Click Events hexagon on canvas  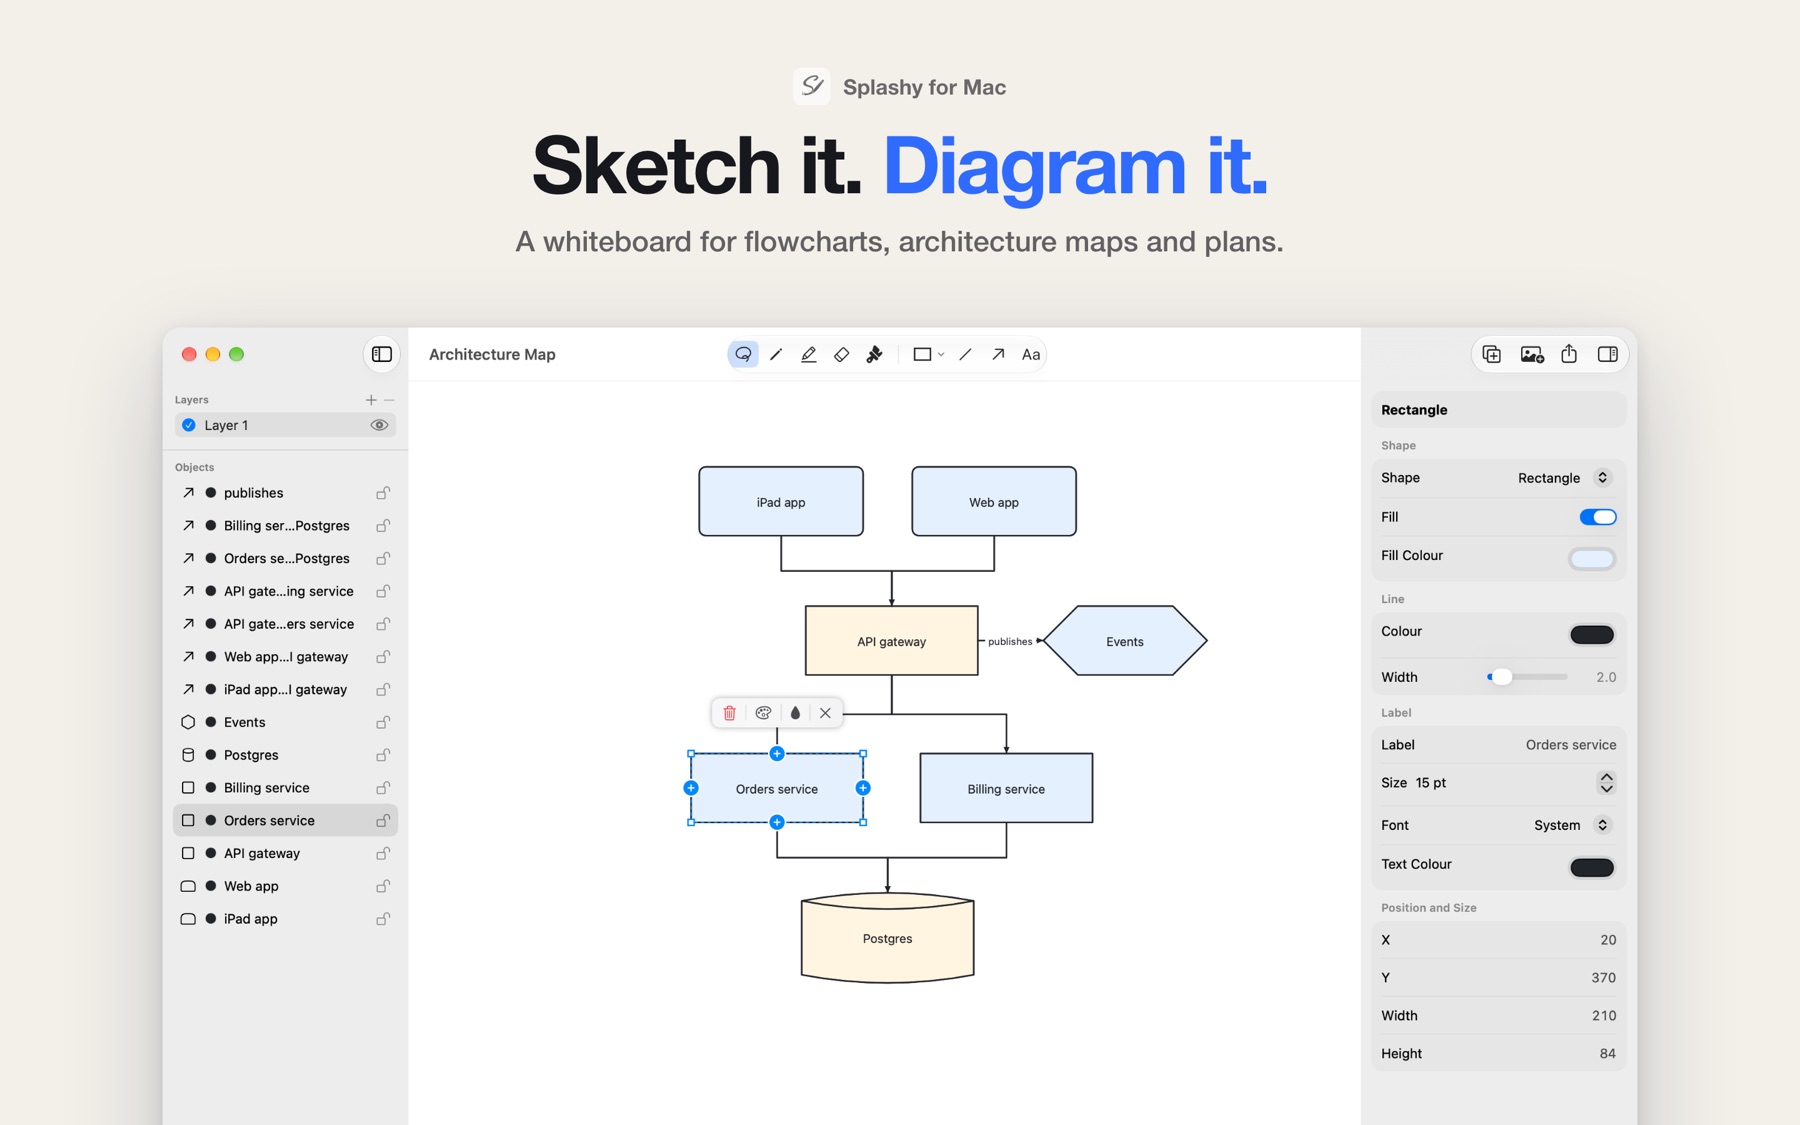1125,641
